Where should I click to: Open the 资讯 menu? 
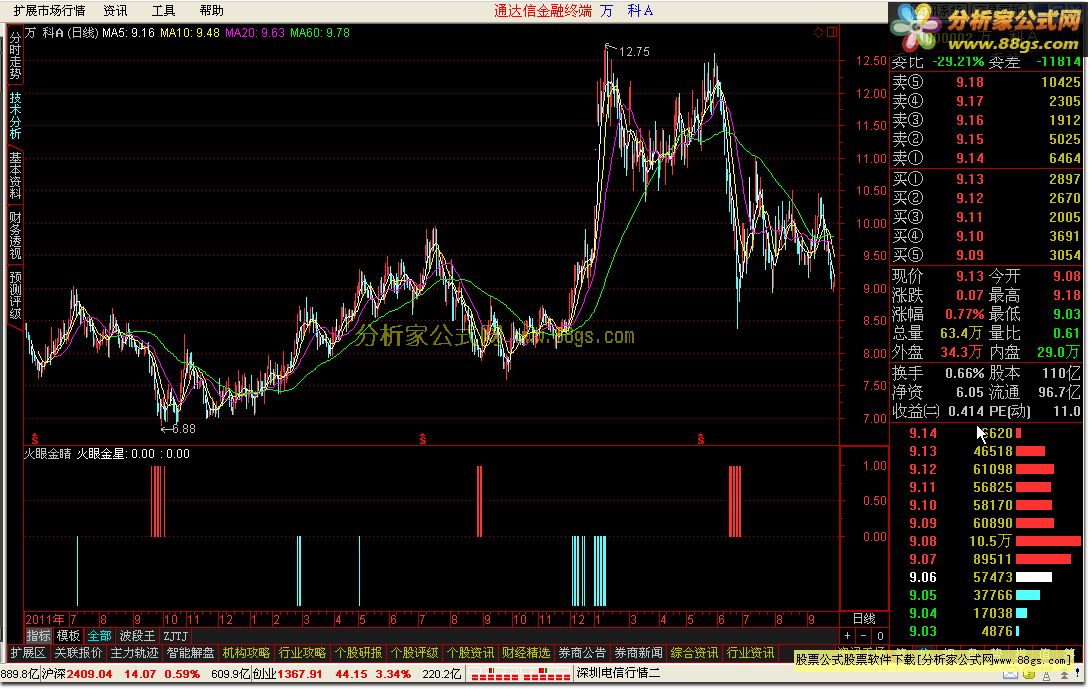115,10
